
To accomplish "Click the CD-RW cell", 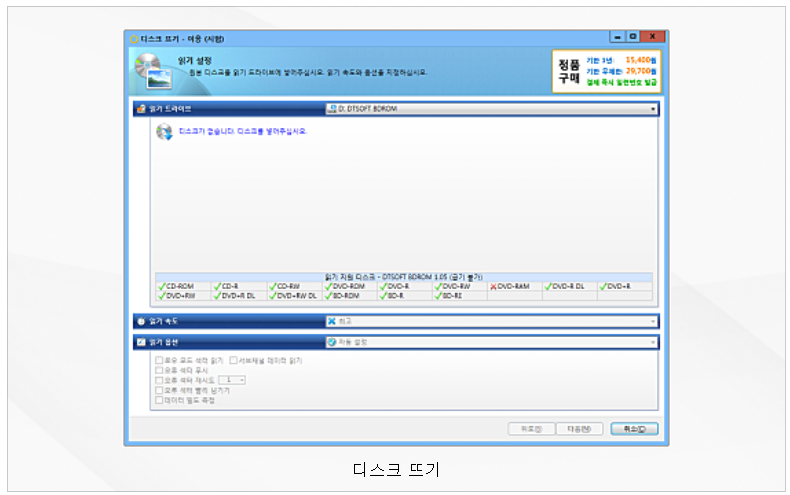I will [x=294, y=286].
